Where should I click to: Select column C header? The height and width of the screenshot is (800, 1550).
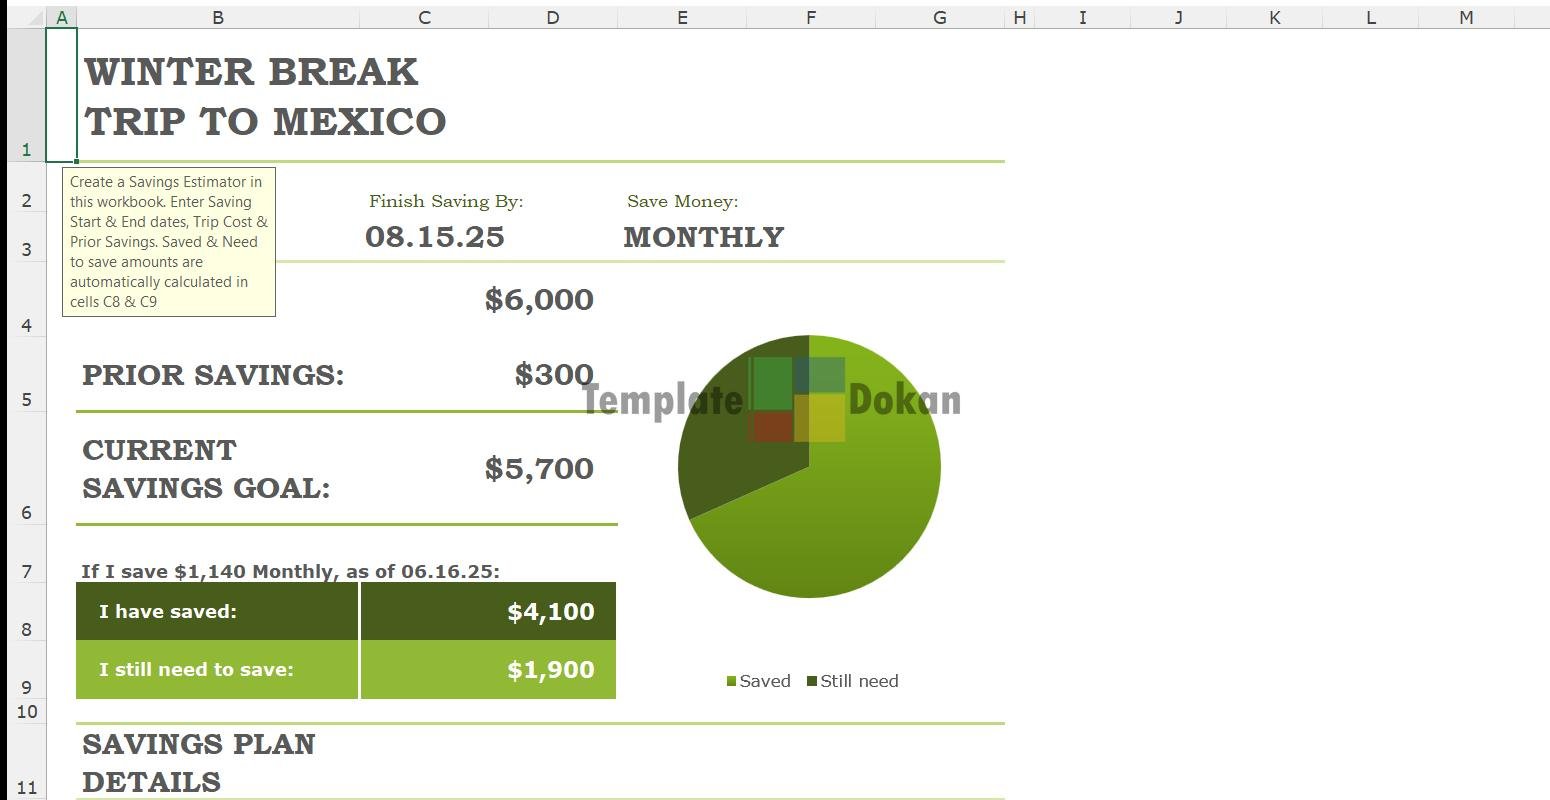click(x=424, y=17)
